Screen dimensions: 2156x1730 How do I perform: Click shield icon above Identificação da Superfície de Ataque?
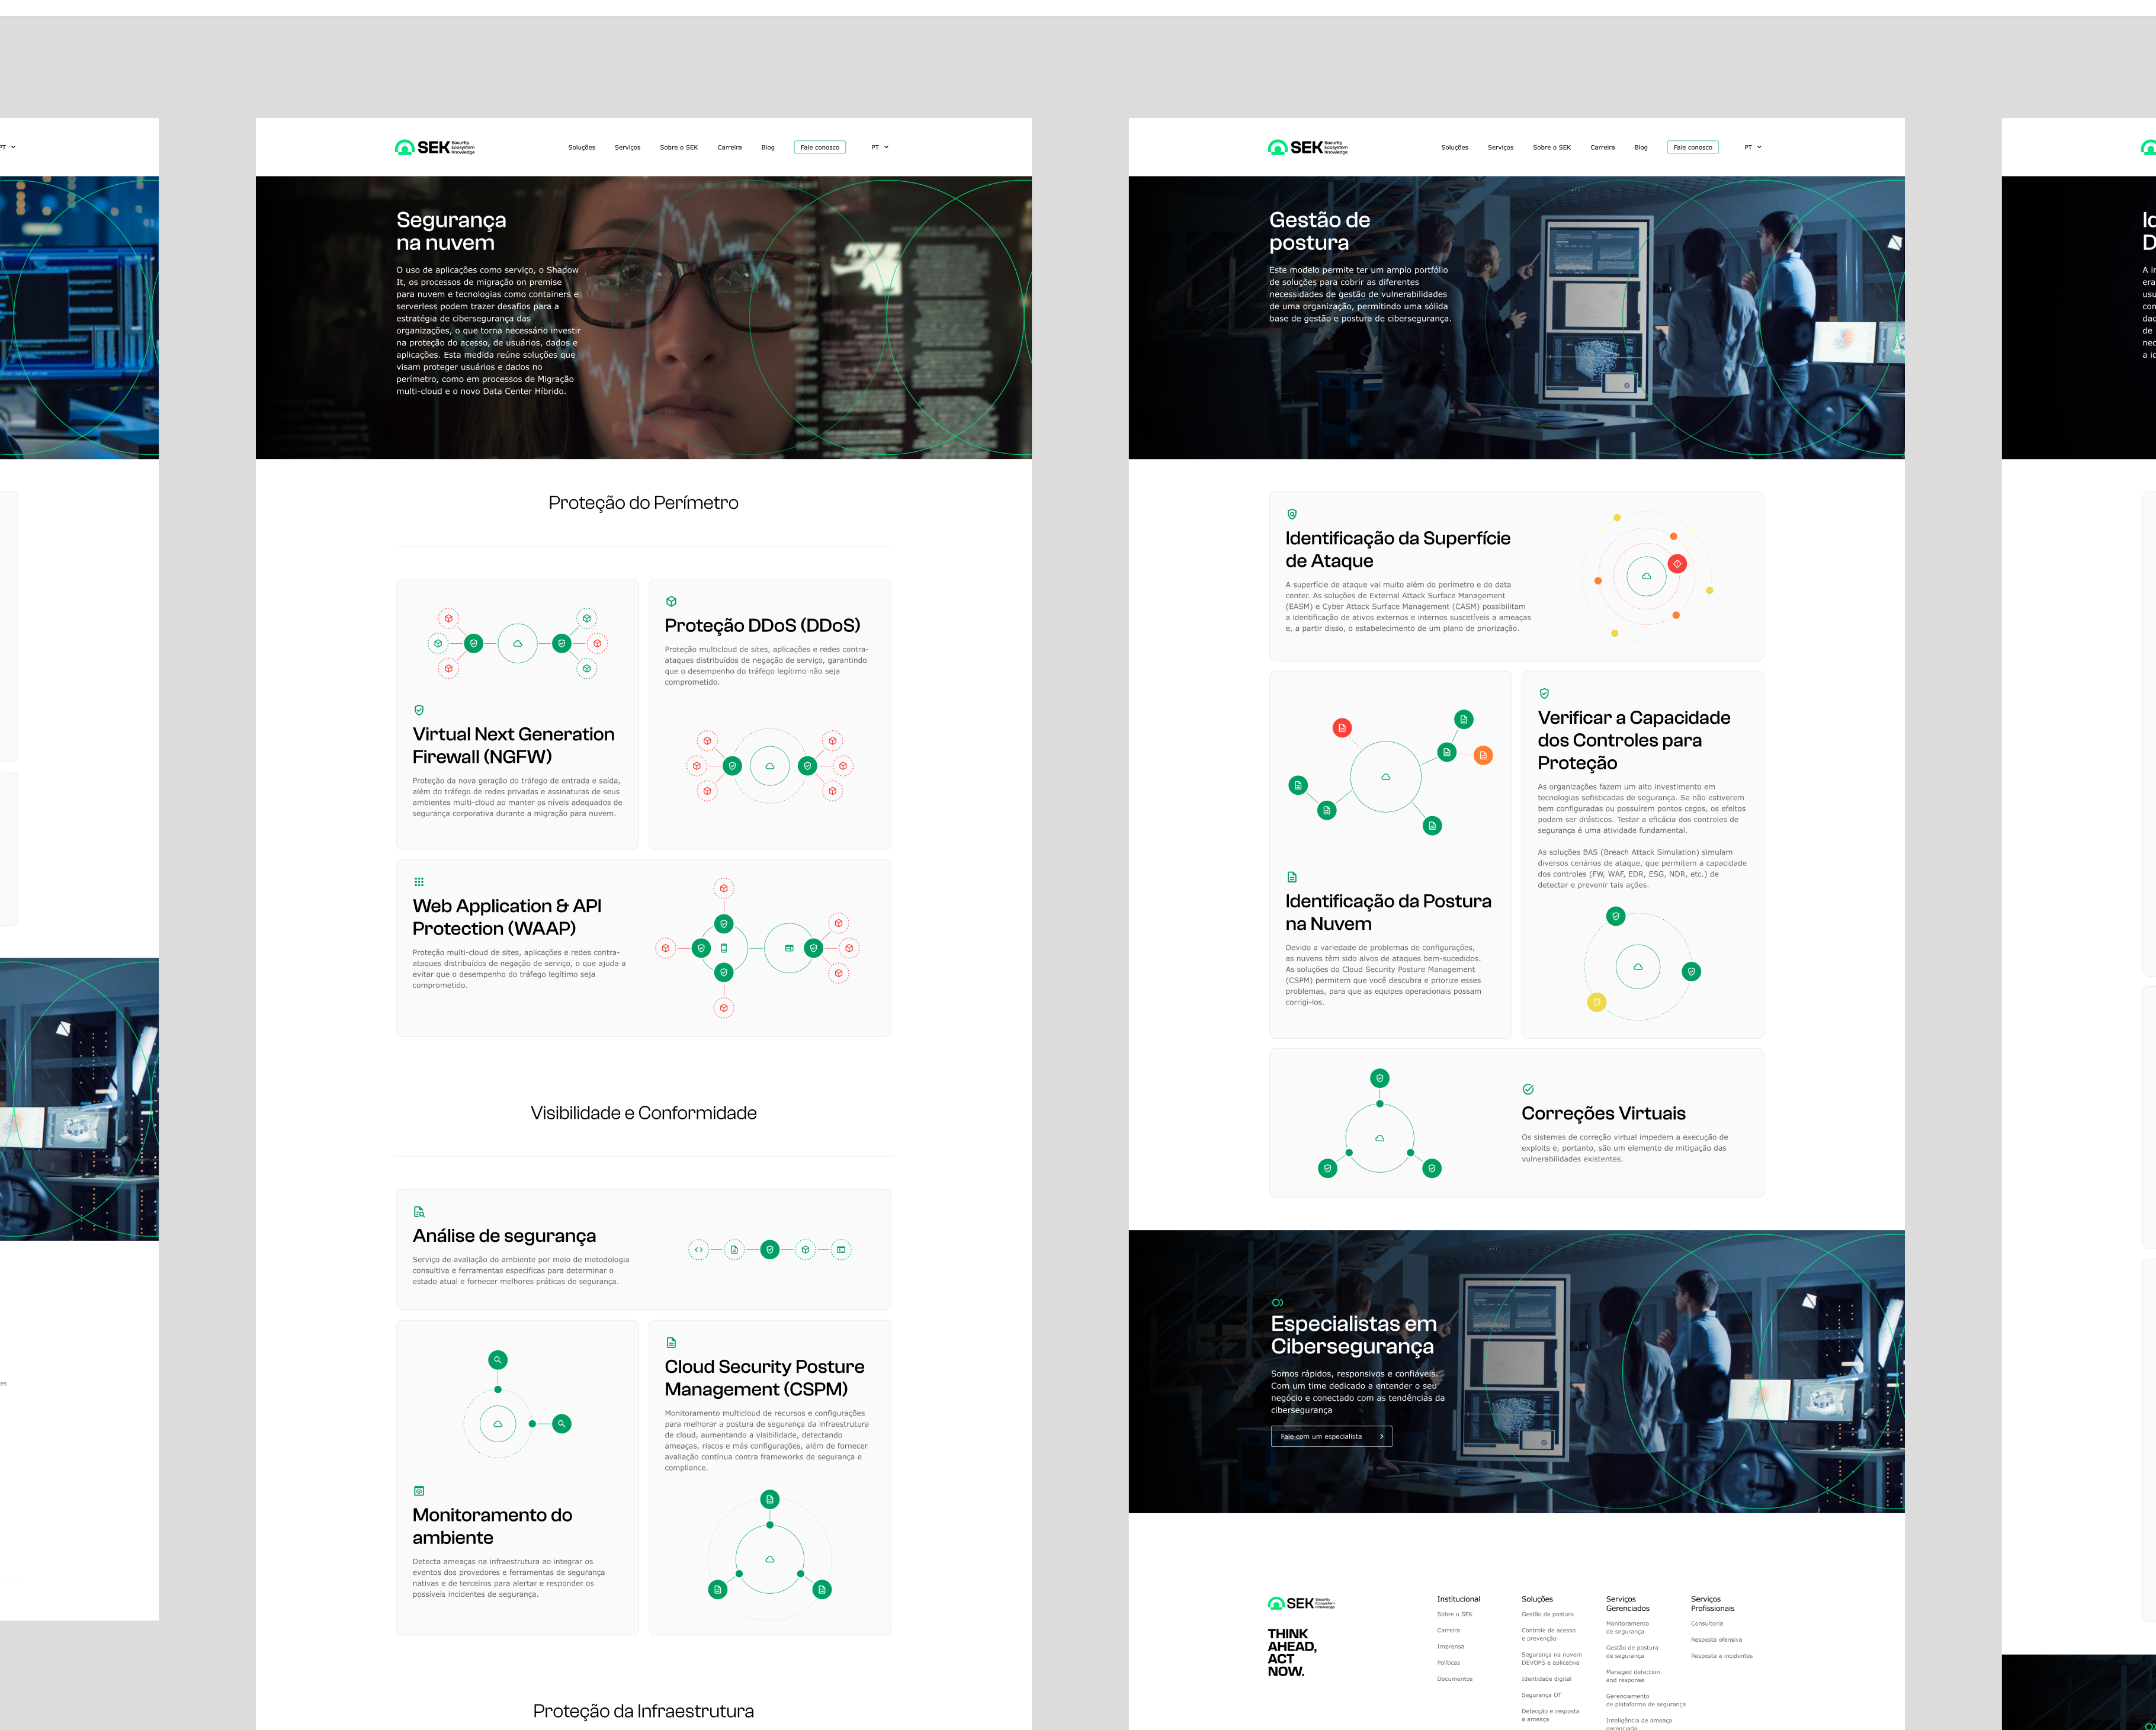1292,514
